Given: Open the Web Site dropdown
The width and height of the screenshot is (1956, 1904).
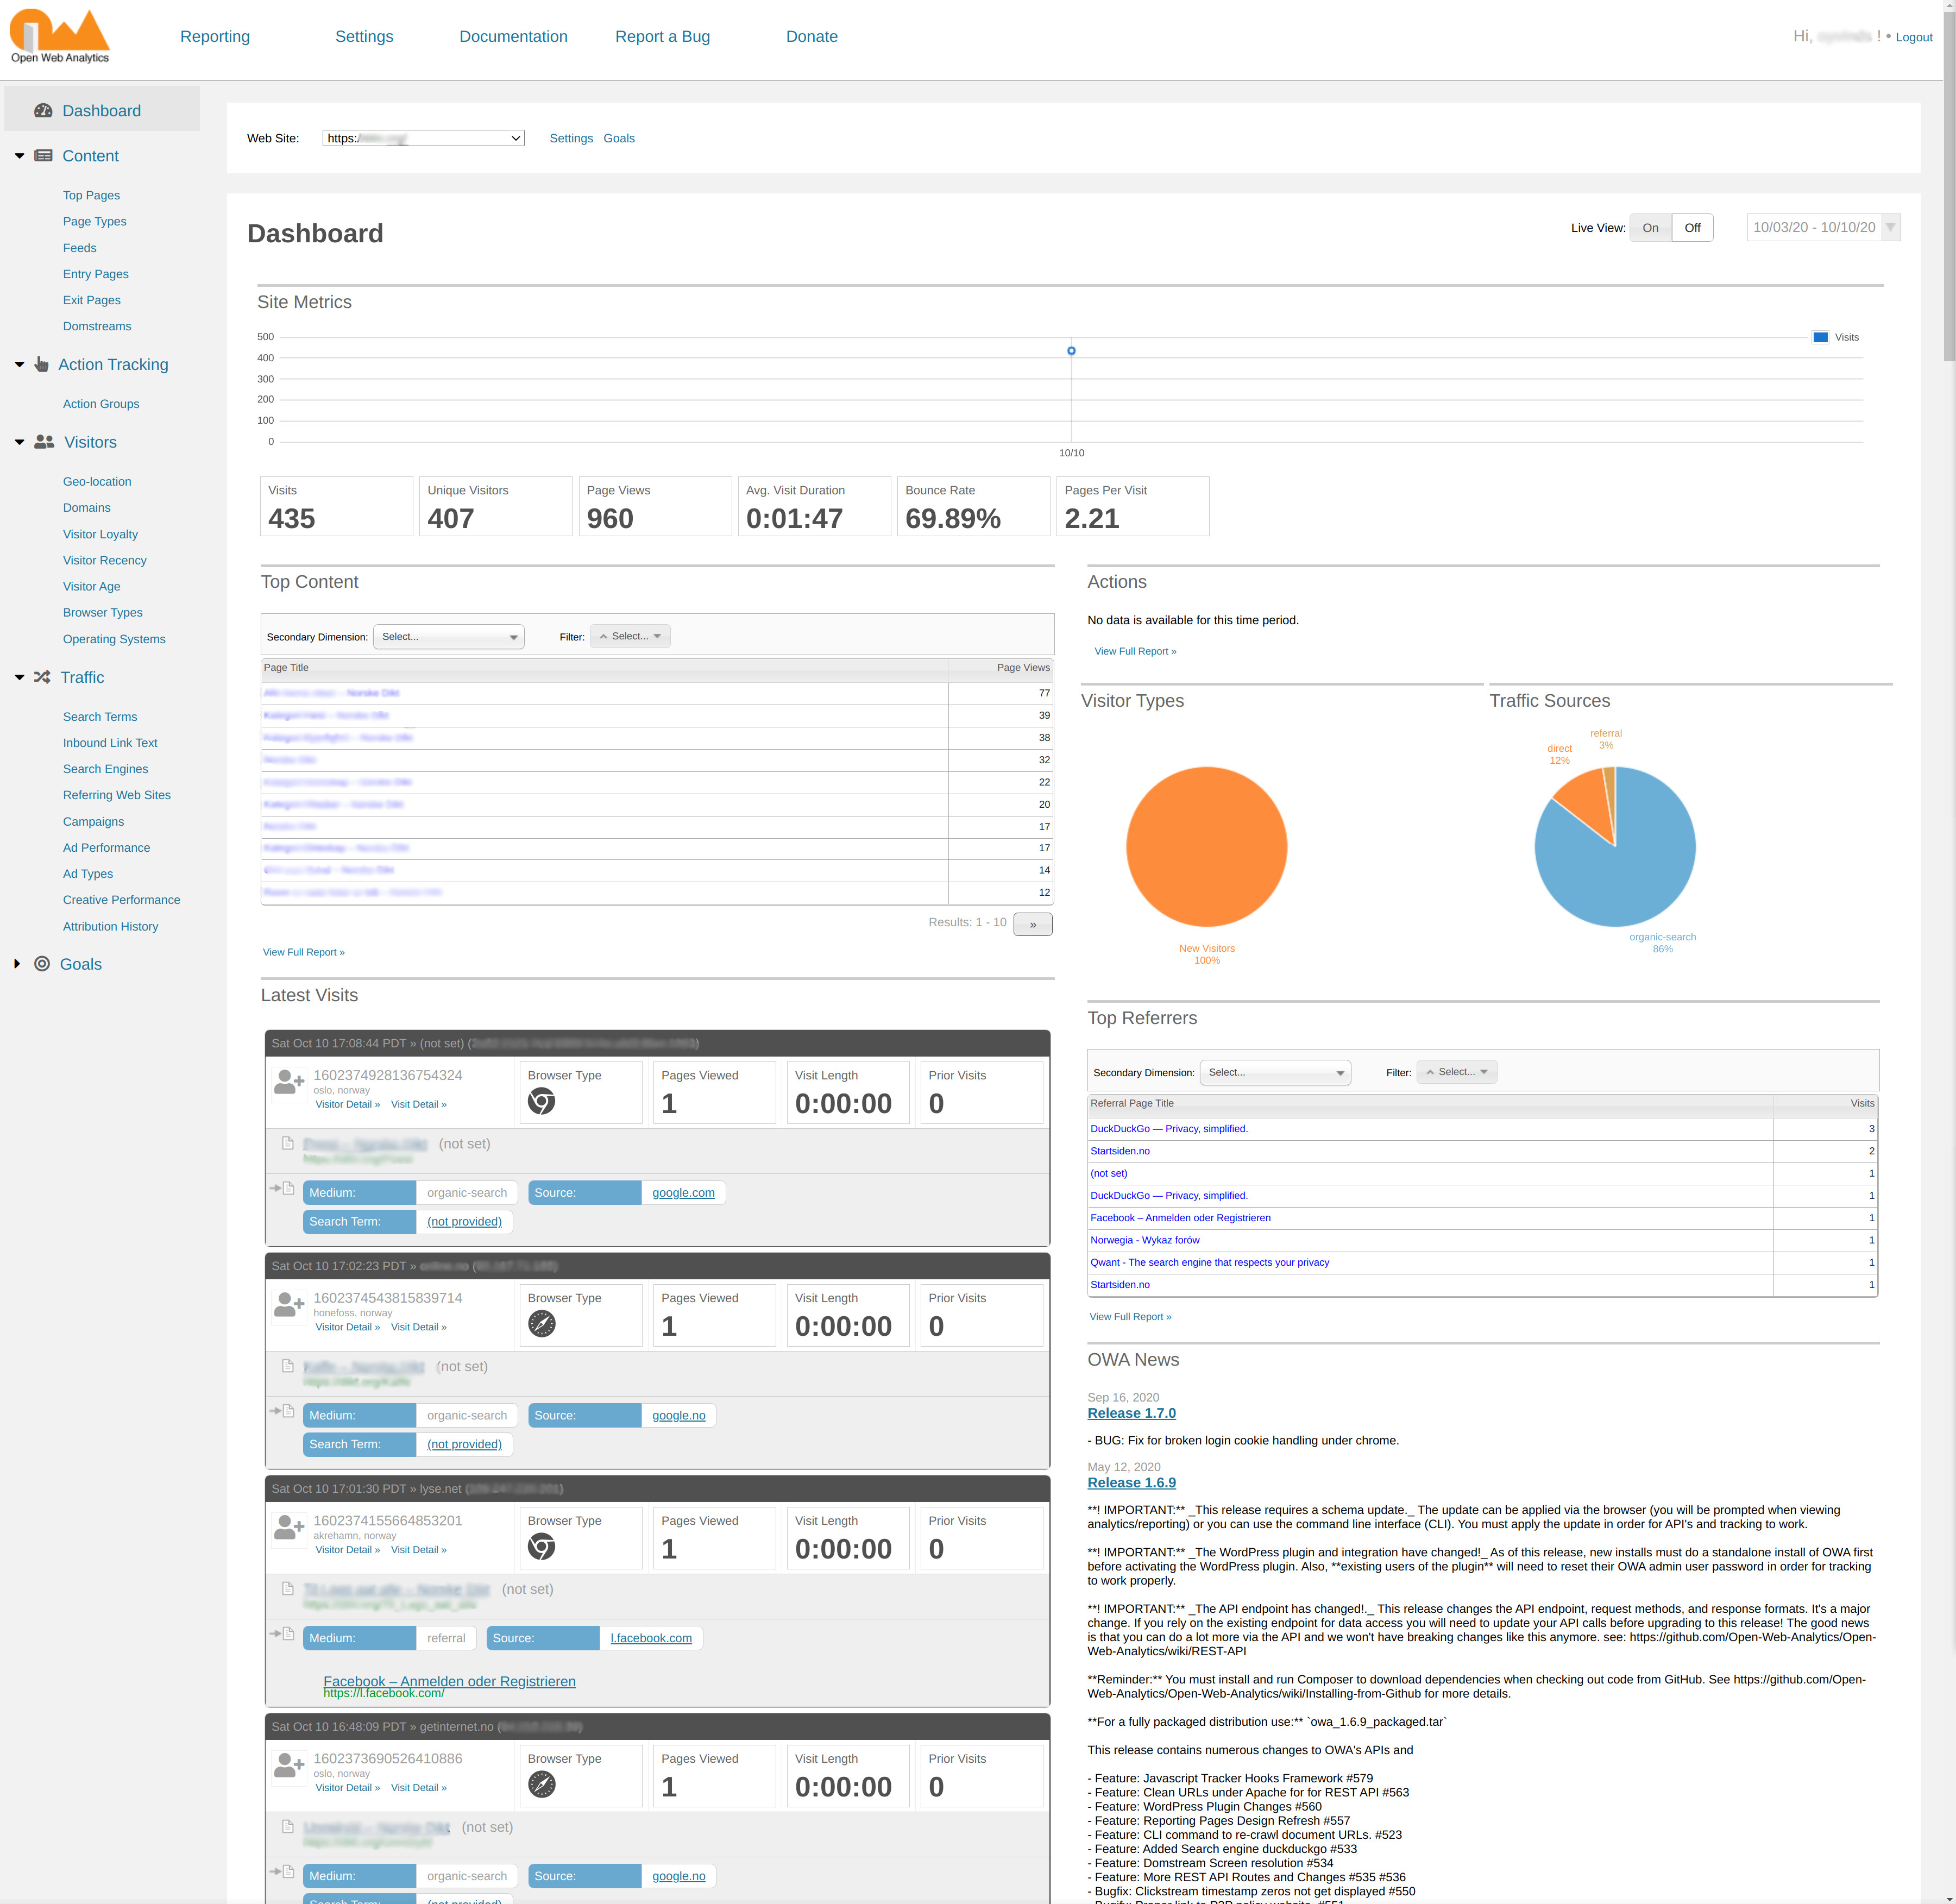Looking at the screenshot, I should coord(422,138).
